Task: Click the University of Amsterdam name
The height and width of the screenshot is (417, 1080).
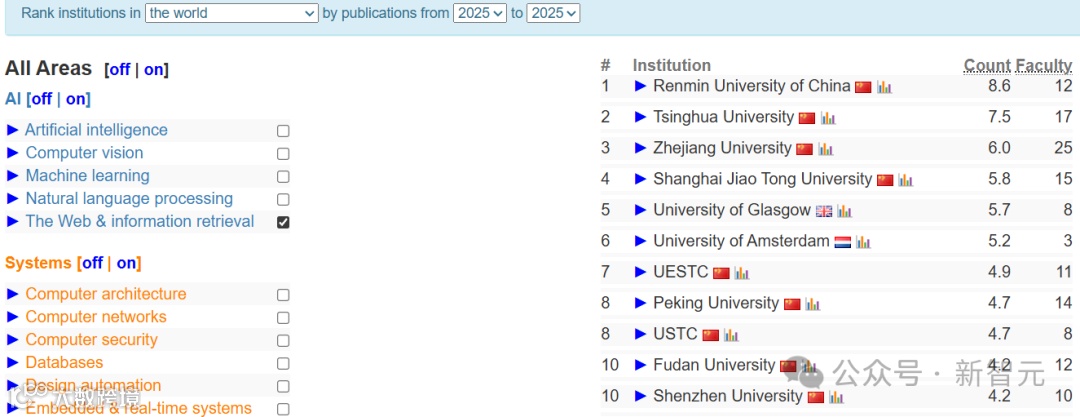Action: [x=741, y=241]
